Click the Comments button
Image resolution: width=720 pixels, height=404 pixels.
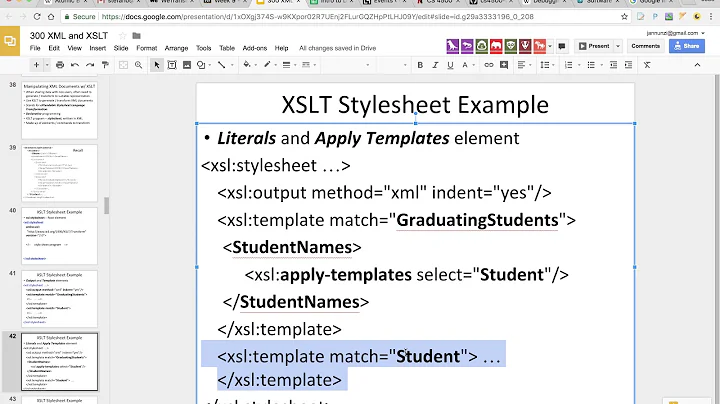(645, 46)
